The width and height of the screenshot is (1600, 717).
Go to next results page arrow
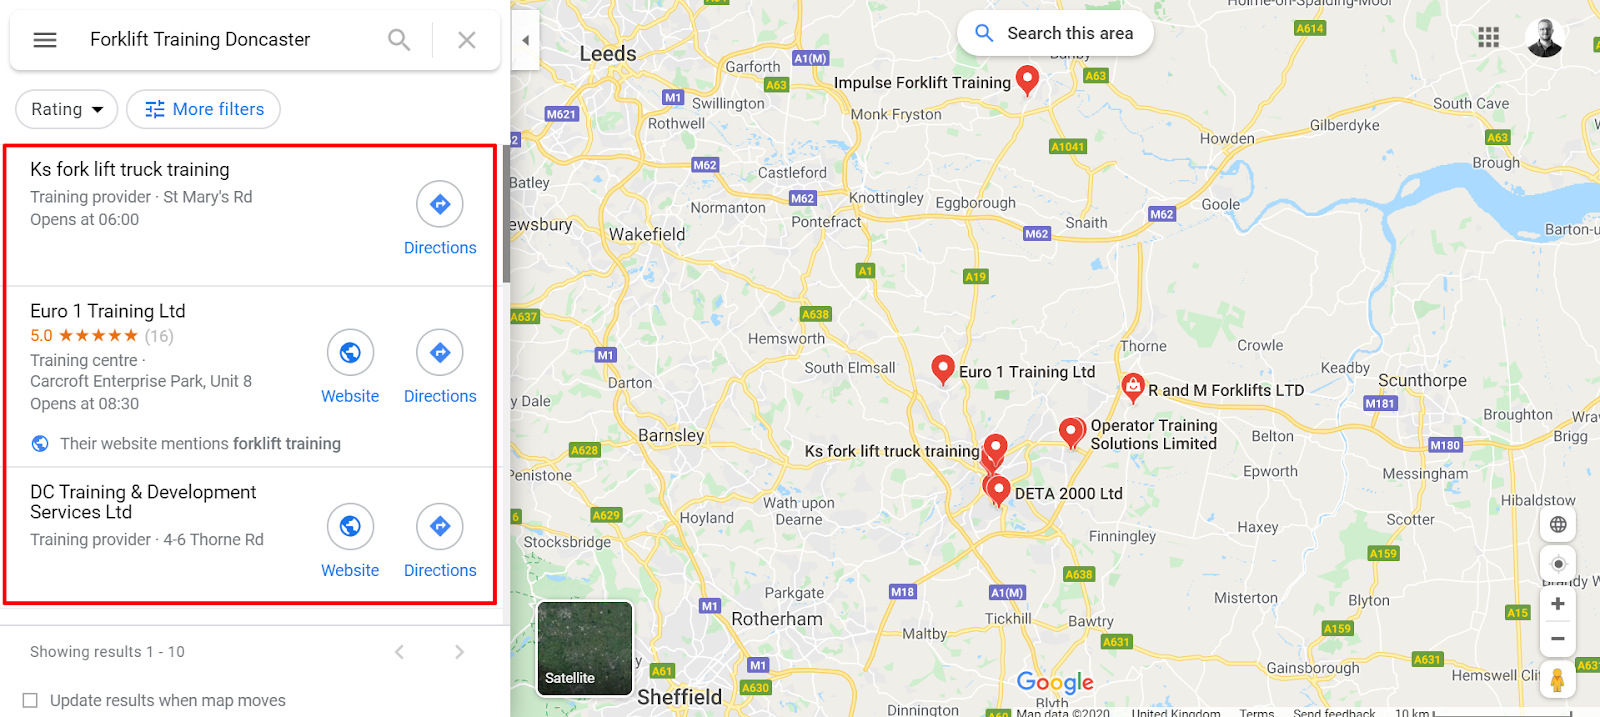pyautogui.click(x=459, y=652)
